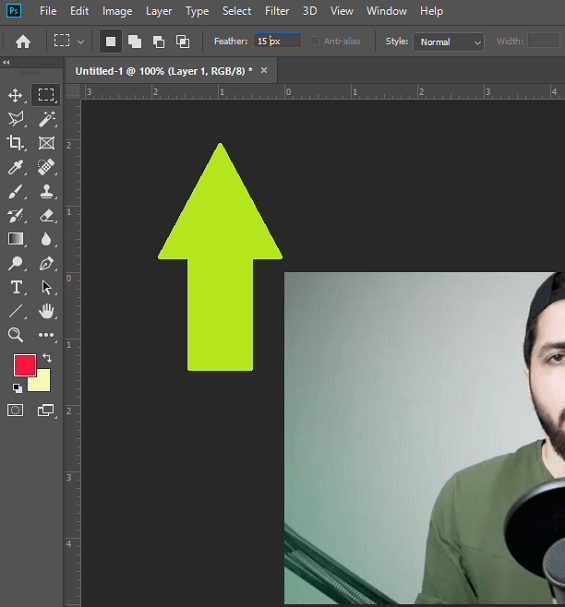Viewport: 565px width, 607px height.
Task: Select the Hand tool
Action: (46, 311)
